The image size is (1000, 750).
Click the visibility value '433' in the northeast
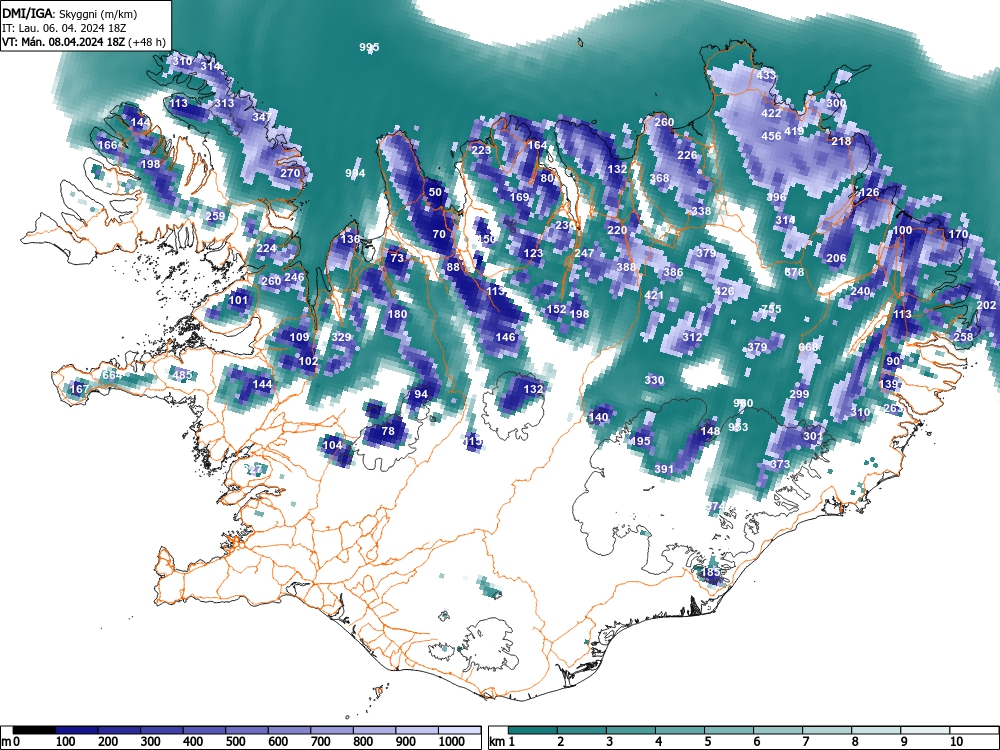tap(767, 75)
